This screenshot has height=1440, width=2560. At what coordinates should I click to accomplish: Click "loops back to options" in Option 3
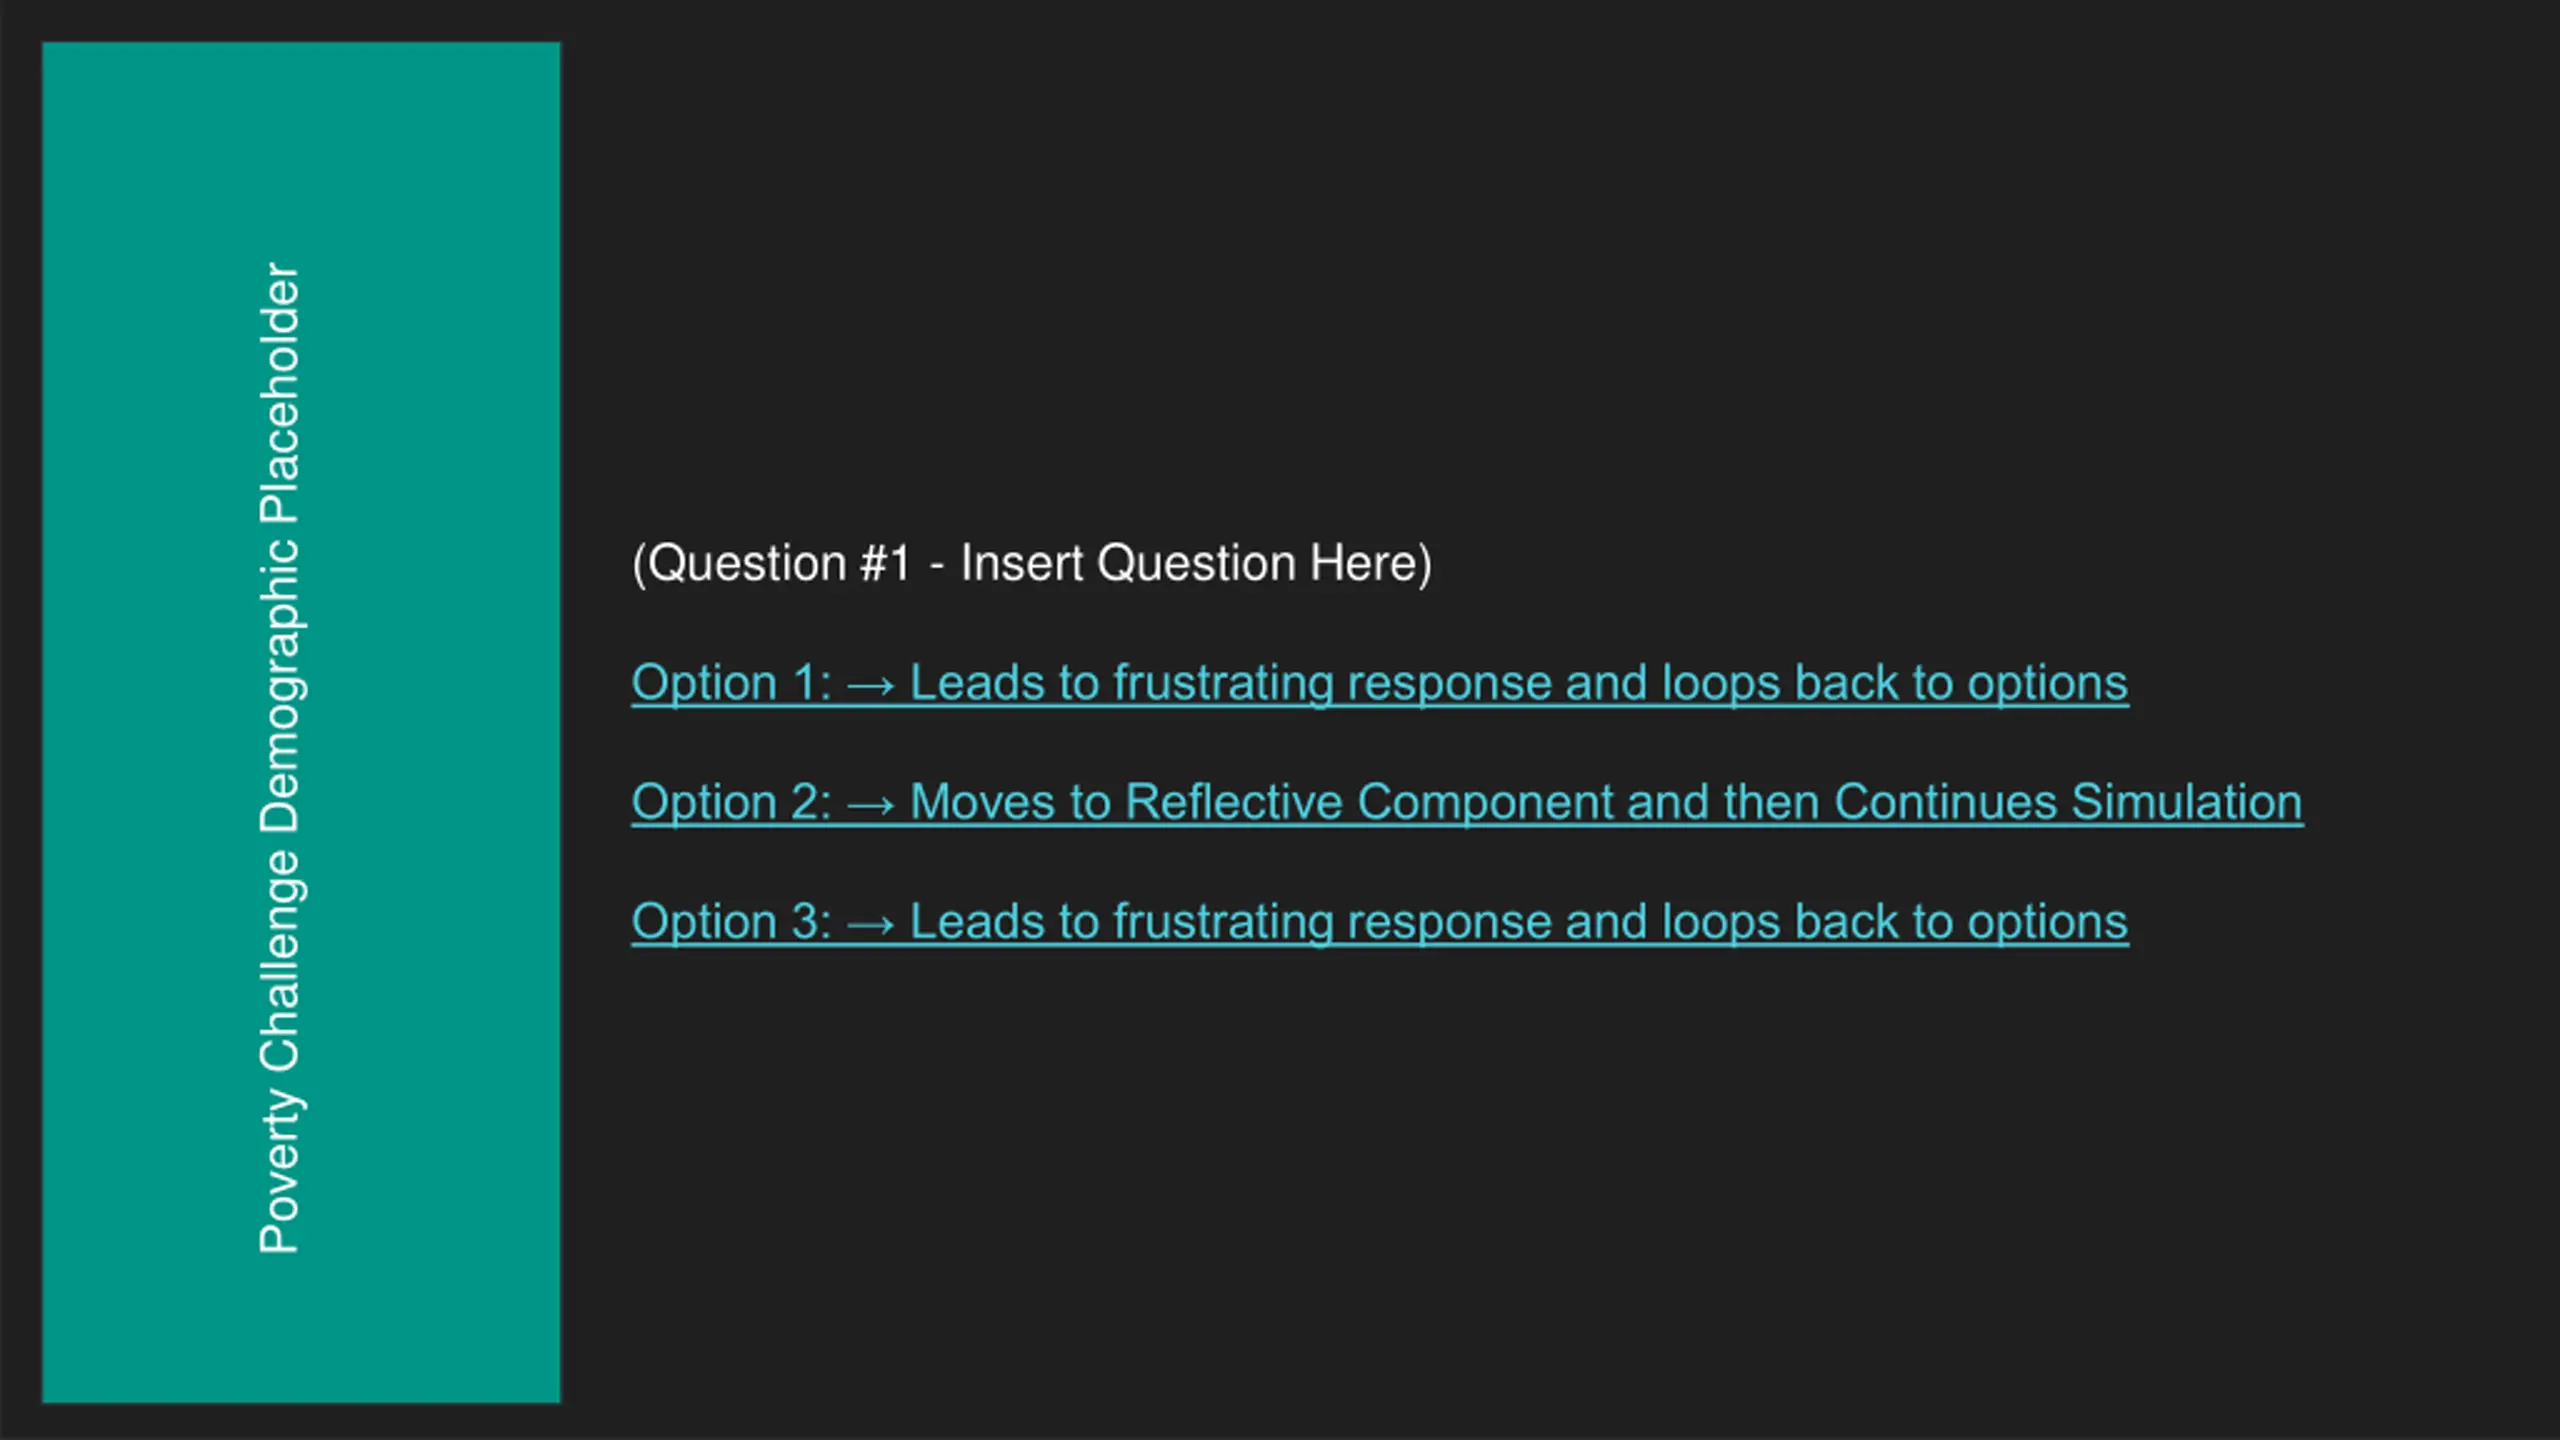coord(1894,922)
